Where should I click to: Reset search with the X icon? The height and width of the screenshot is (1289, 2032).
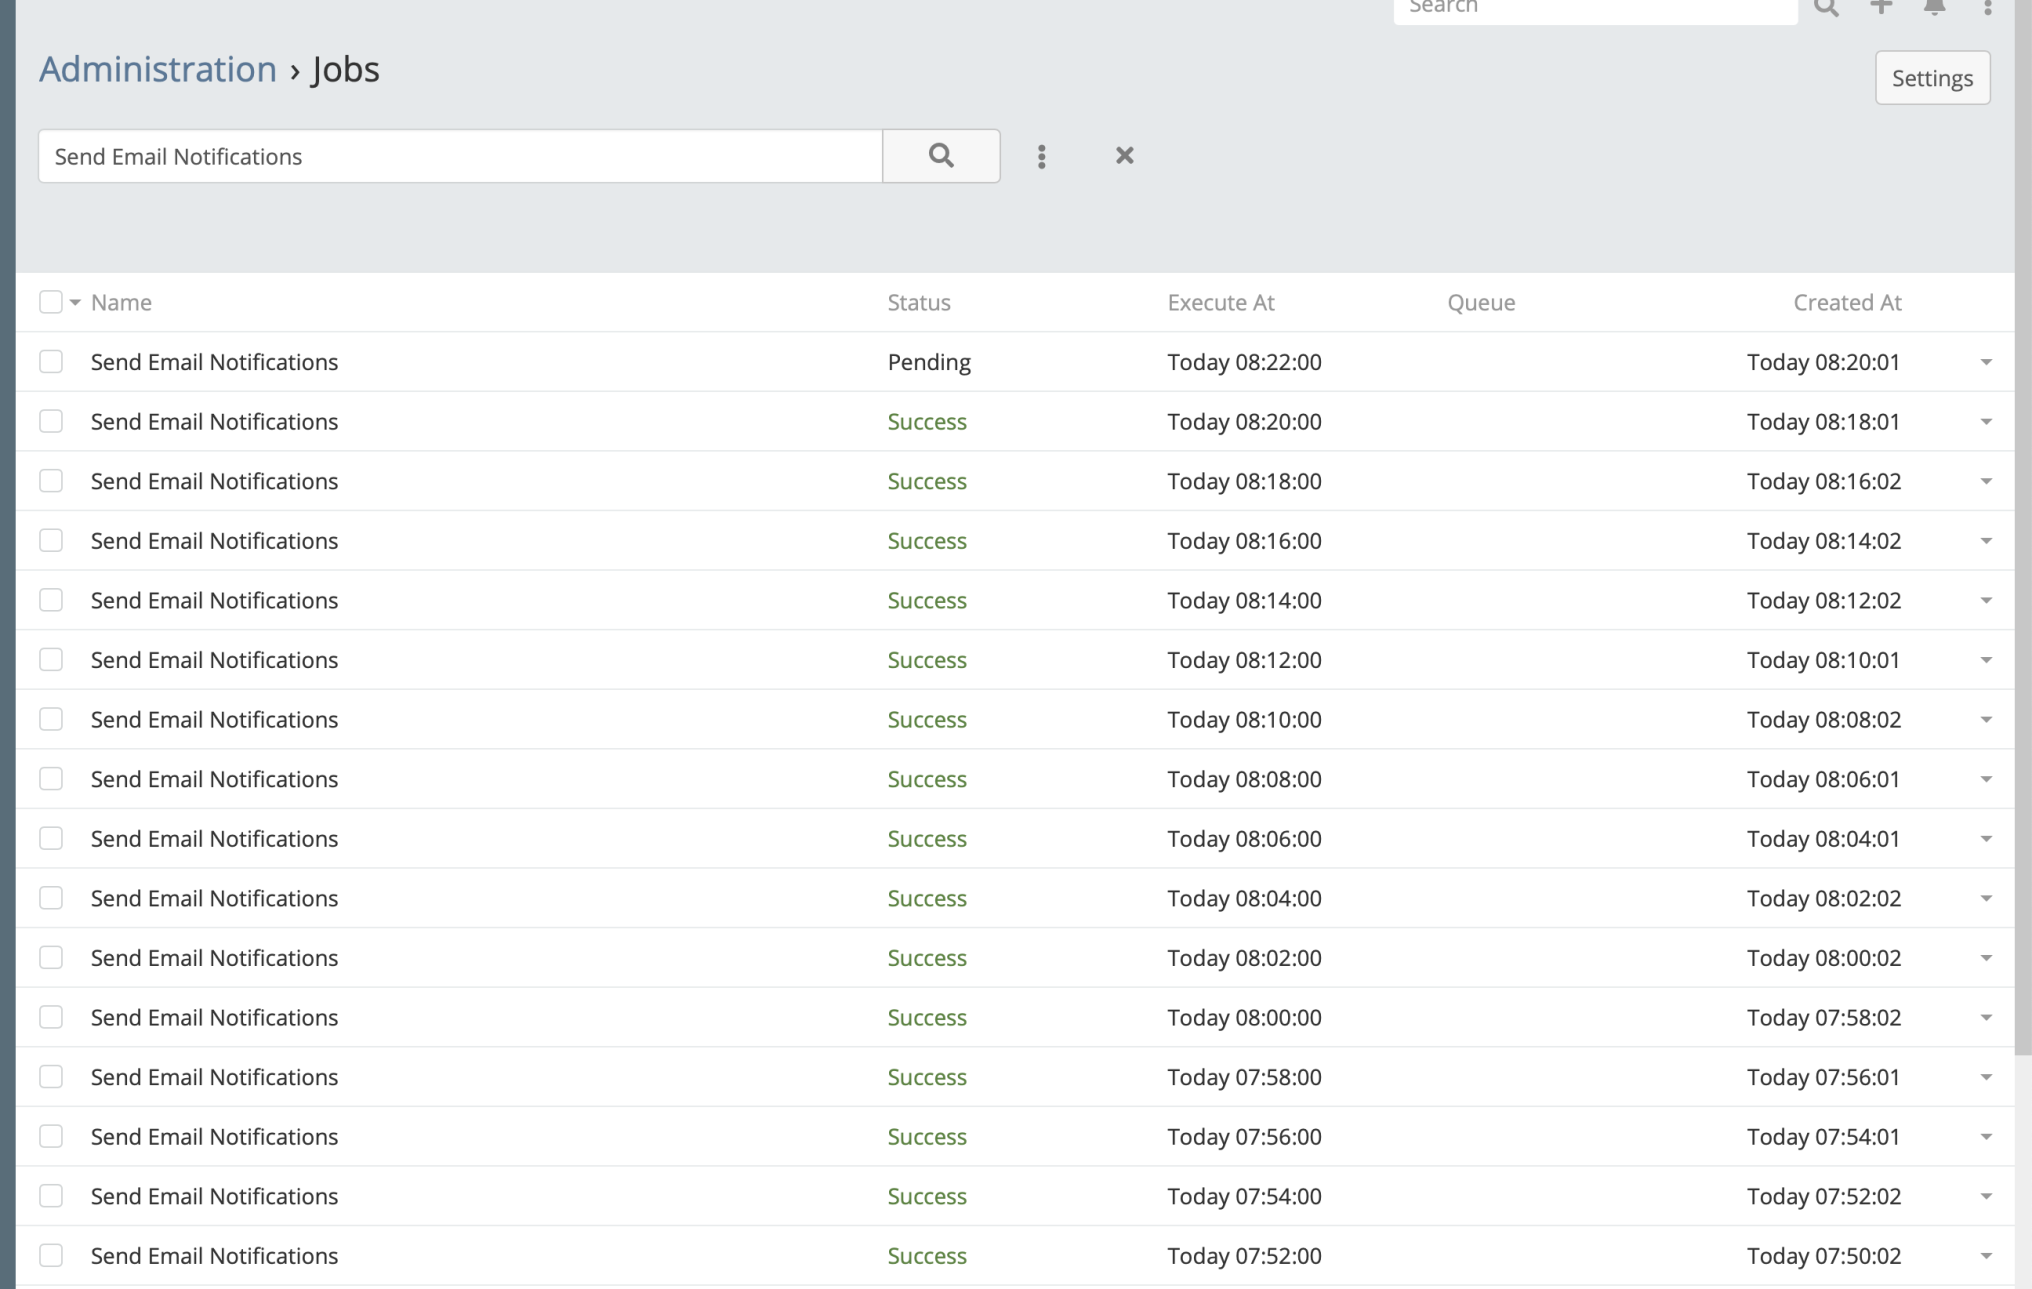pos(1124,156)
